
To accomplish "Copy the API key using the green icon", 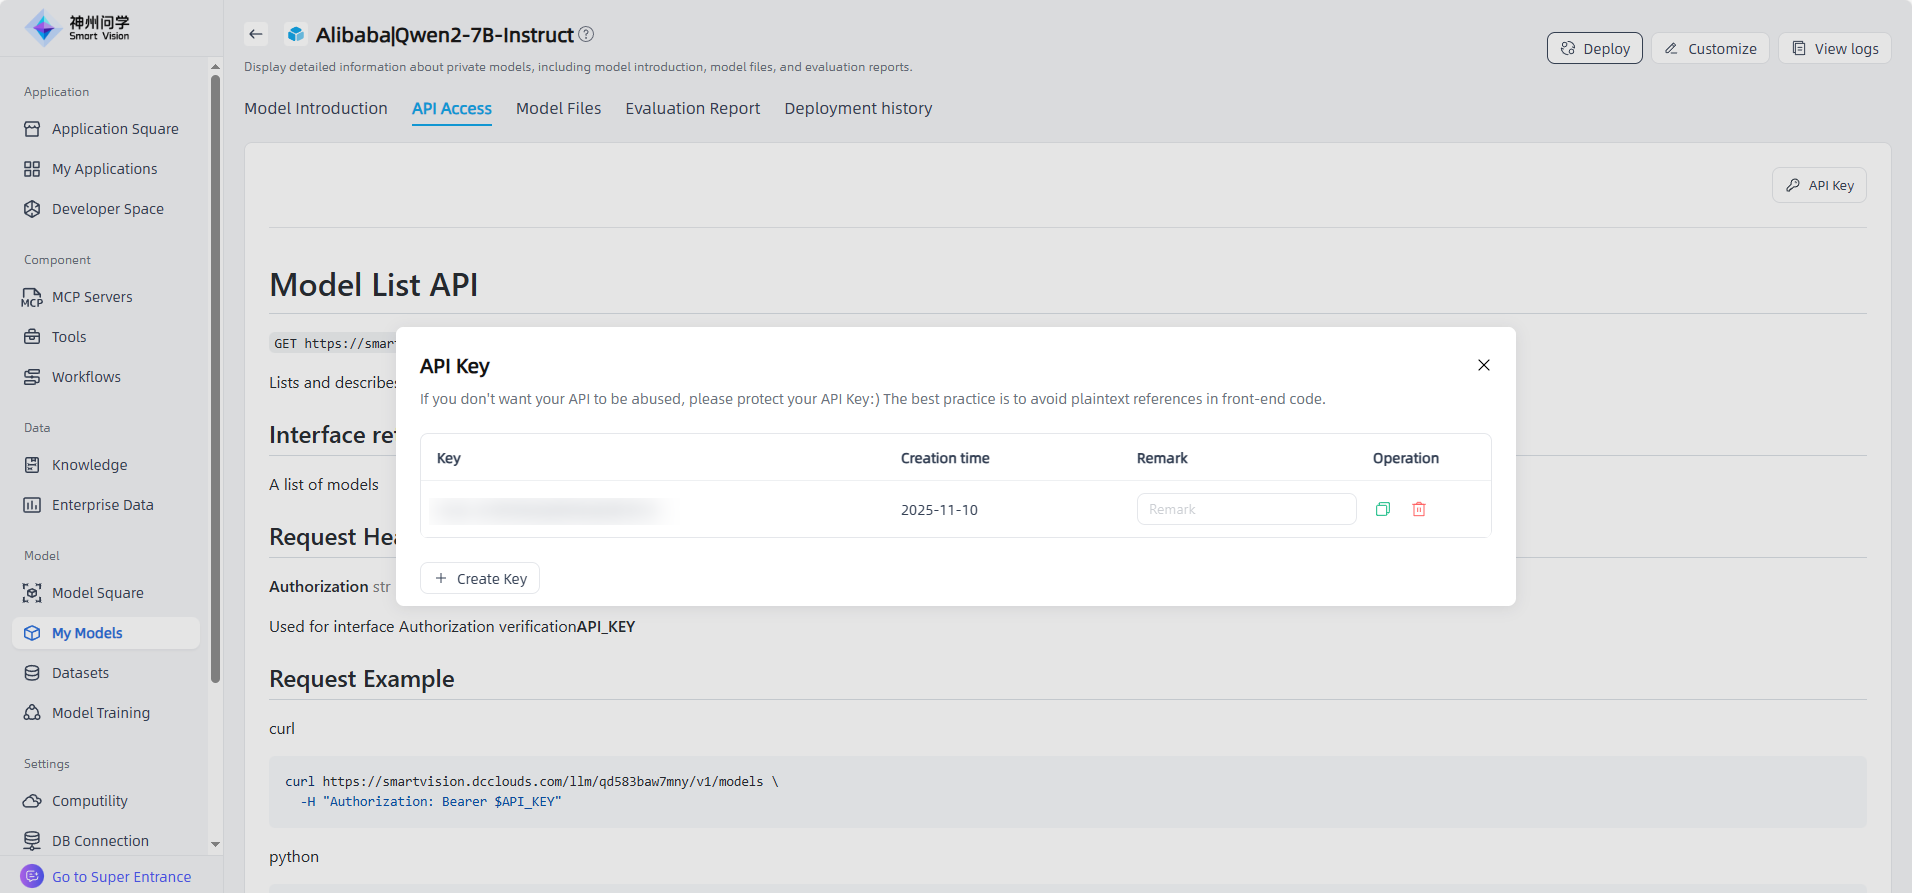I will 1382,509.
